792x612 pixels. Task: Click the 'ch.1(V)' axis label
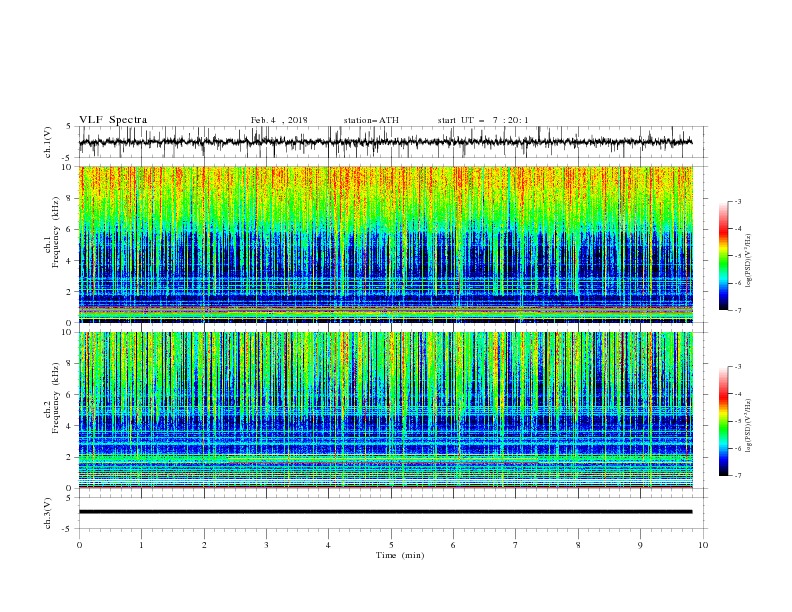pos(47,142)
